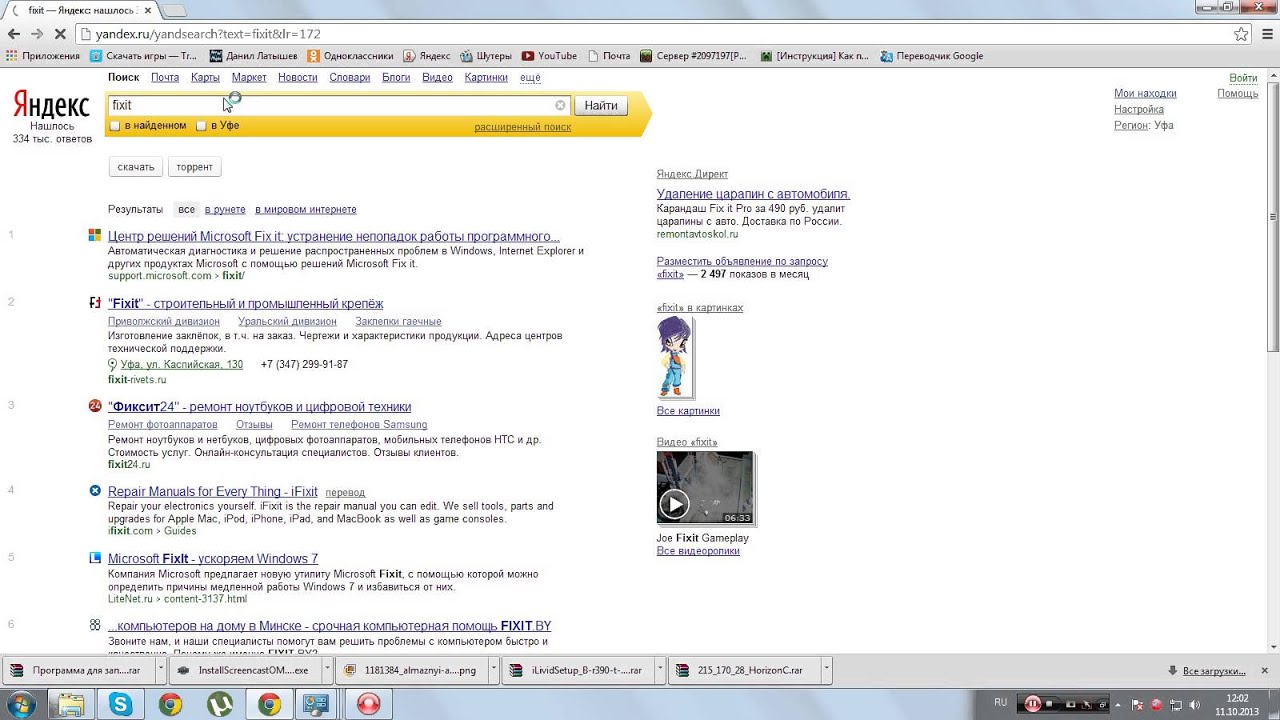Filter results 'в рунете'

coord(225,209)
